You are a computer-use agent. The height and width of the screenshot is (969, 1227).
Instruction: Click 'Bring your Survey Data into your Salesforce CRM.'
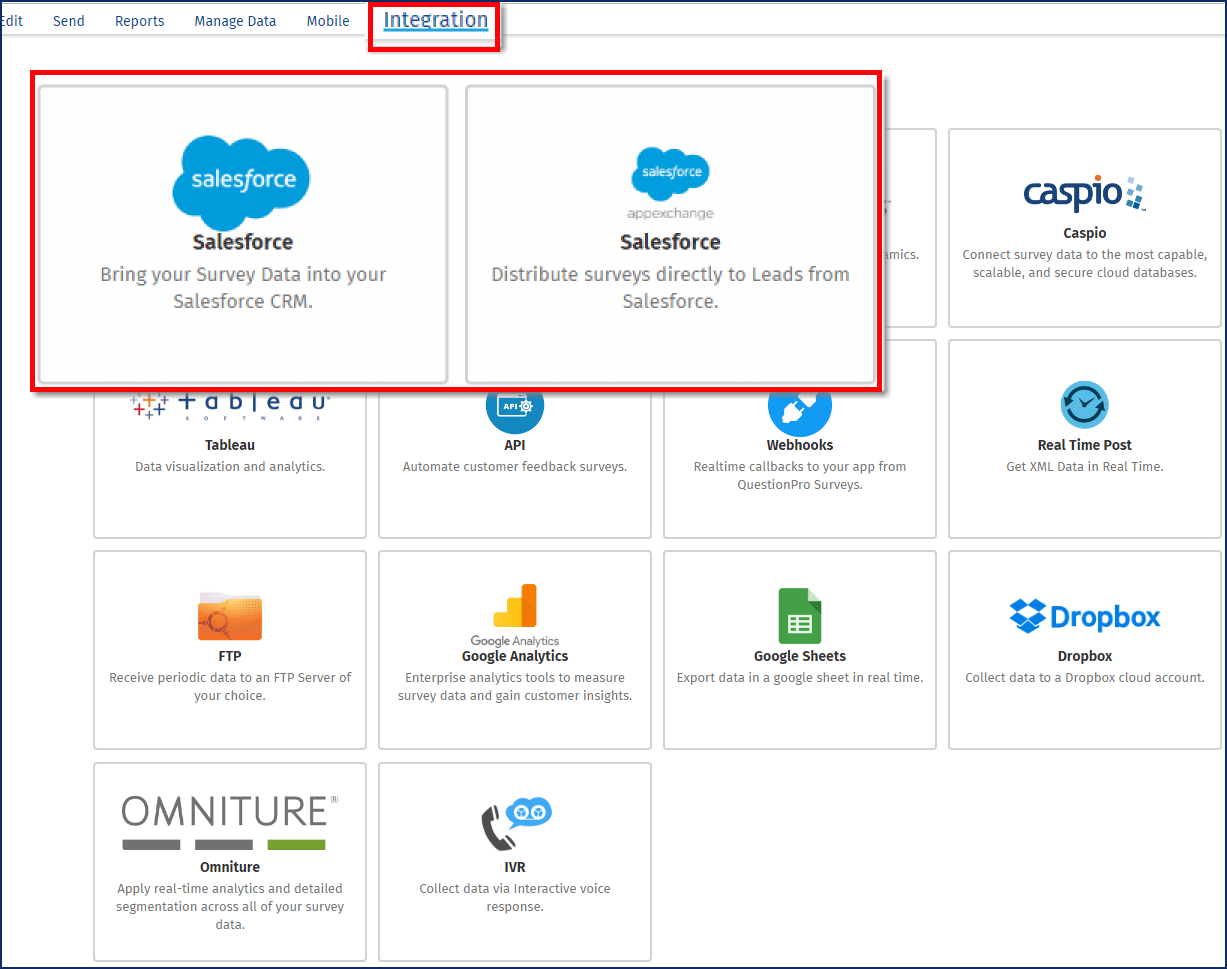(x=243, y=287)
